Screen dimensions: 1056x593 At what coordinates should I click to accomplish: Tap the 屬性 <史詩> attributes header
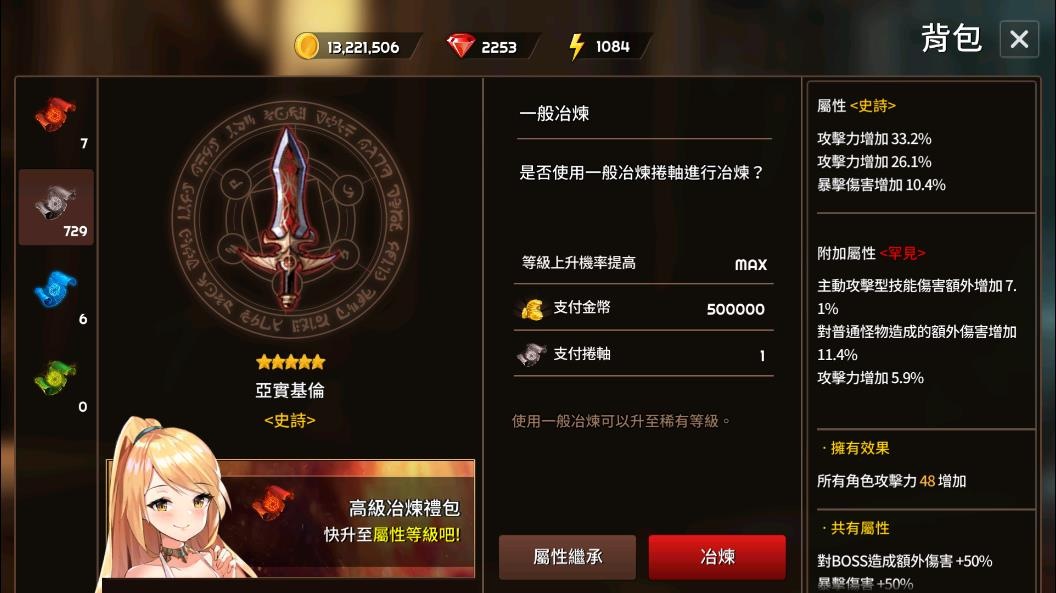[856, 106]
